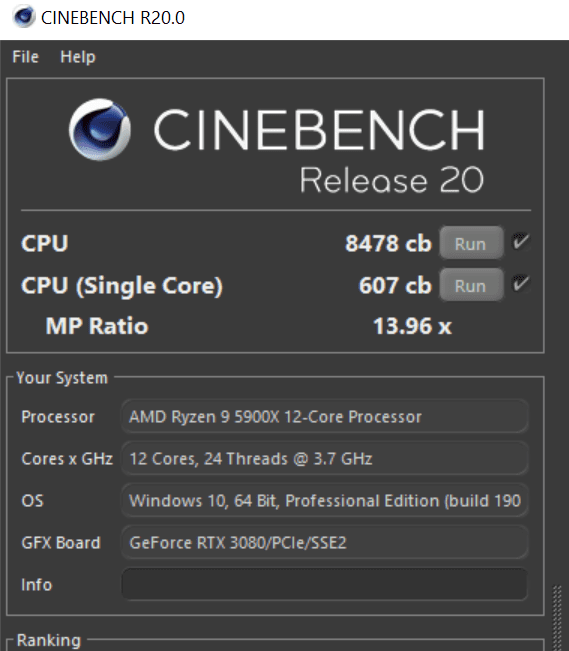Click the Cores x GHz field
Image resolution: width=569 pixels, height=651 pixels.
324,458
